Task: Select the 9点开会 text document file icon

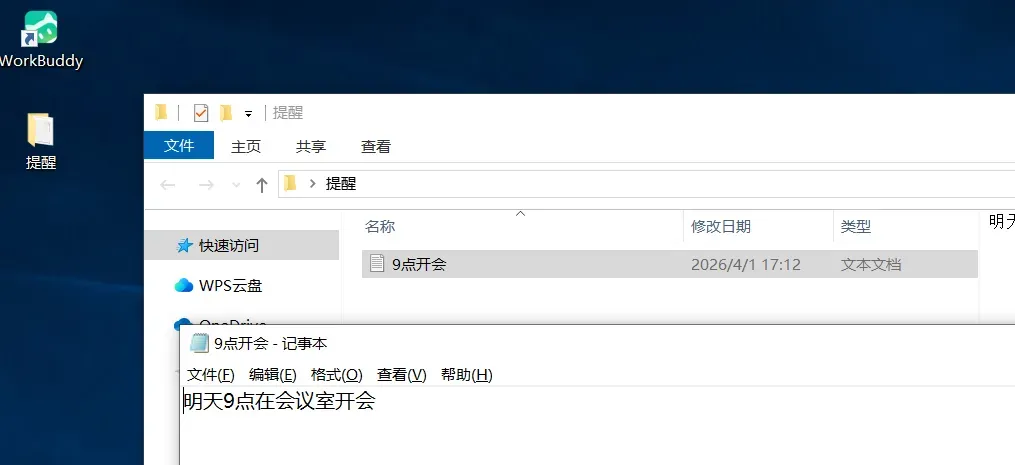Action: pyautogui.click(x=377, y=264)
